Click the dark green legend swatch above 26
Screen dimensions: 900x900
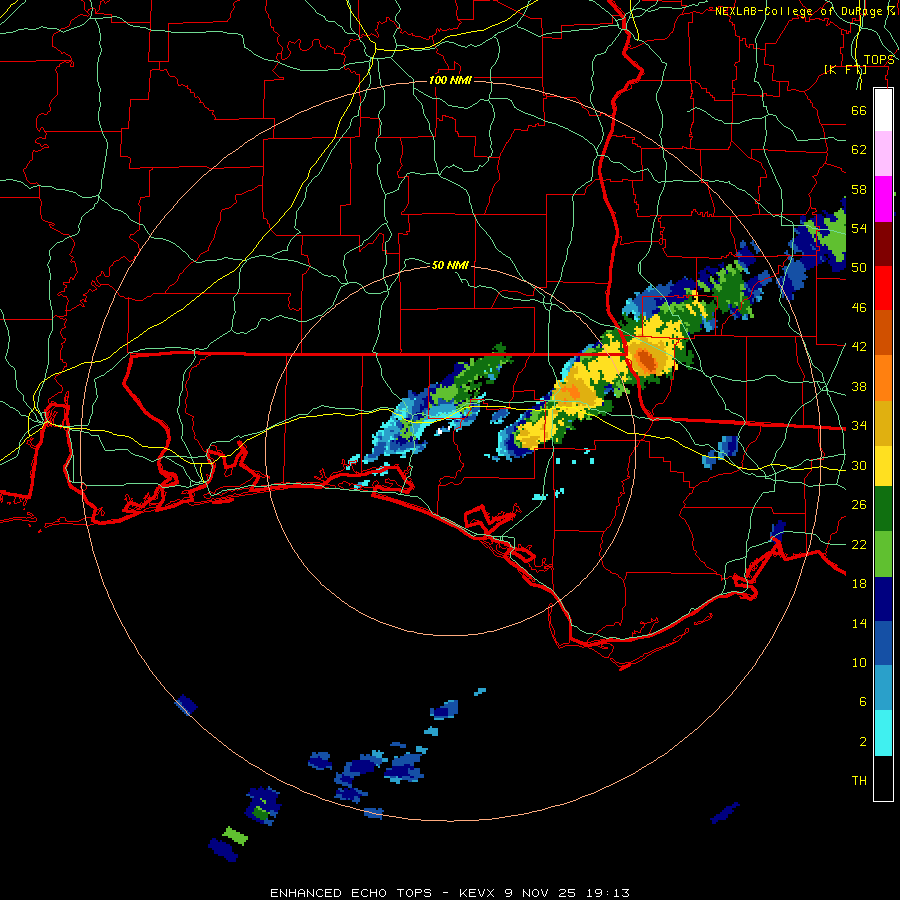883,509
